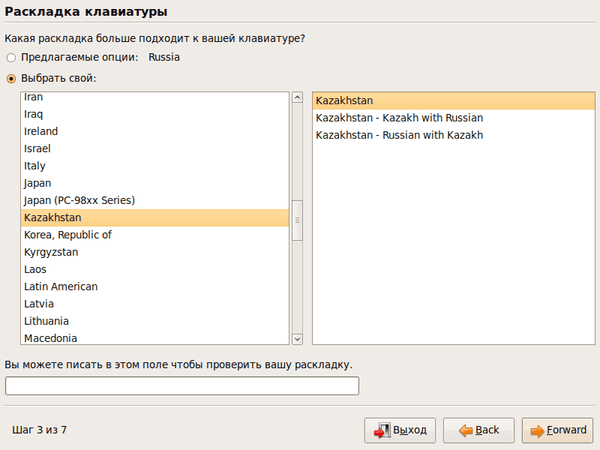This screenshot has height=450, width=600.
Task: Pick Laos in the country list
Action: tap(155, 269)
